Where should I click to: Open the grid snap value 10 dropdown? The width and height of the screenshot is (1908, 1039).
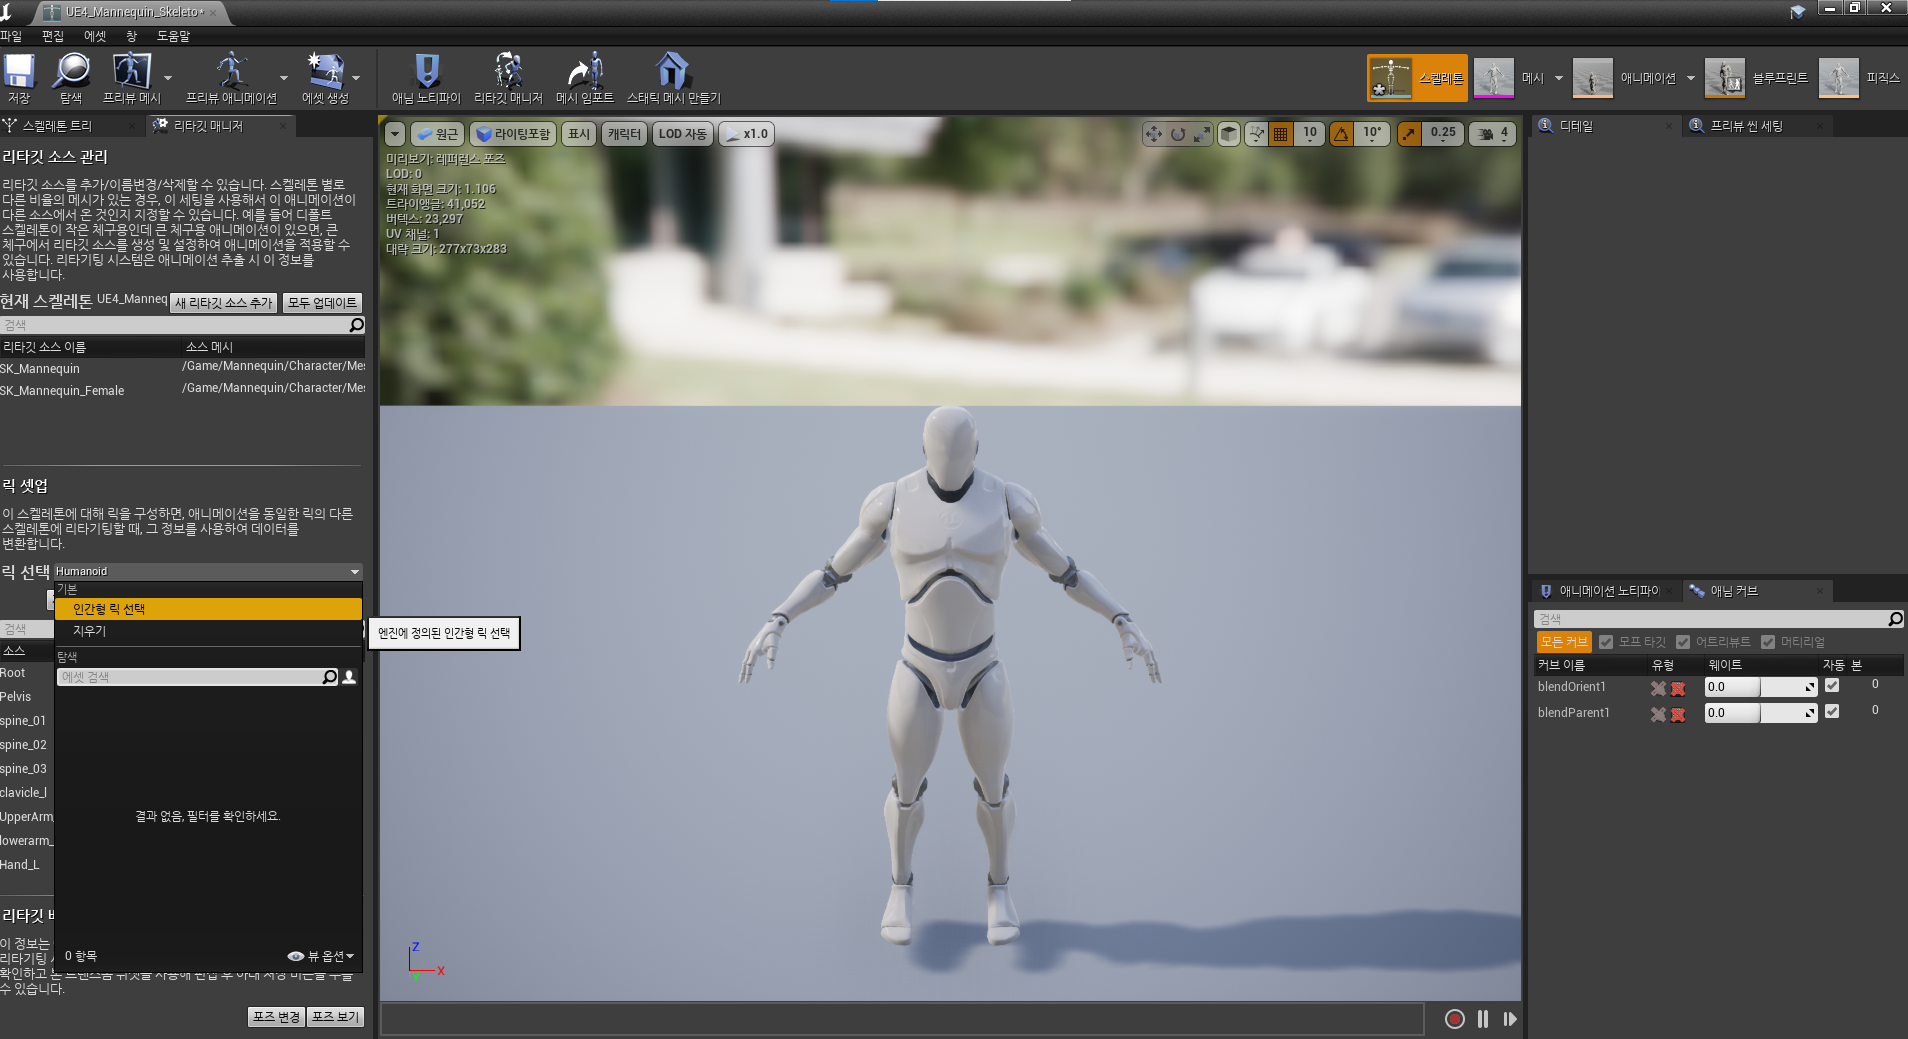pos(1310,134)
